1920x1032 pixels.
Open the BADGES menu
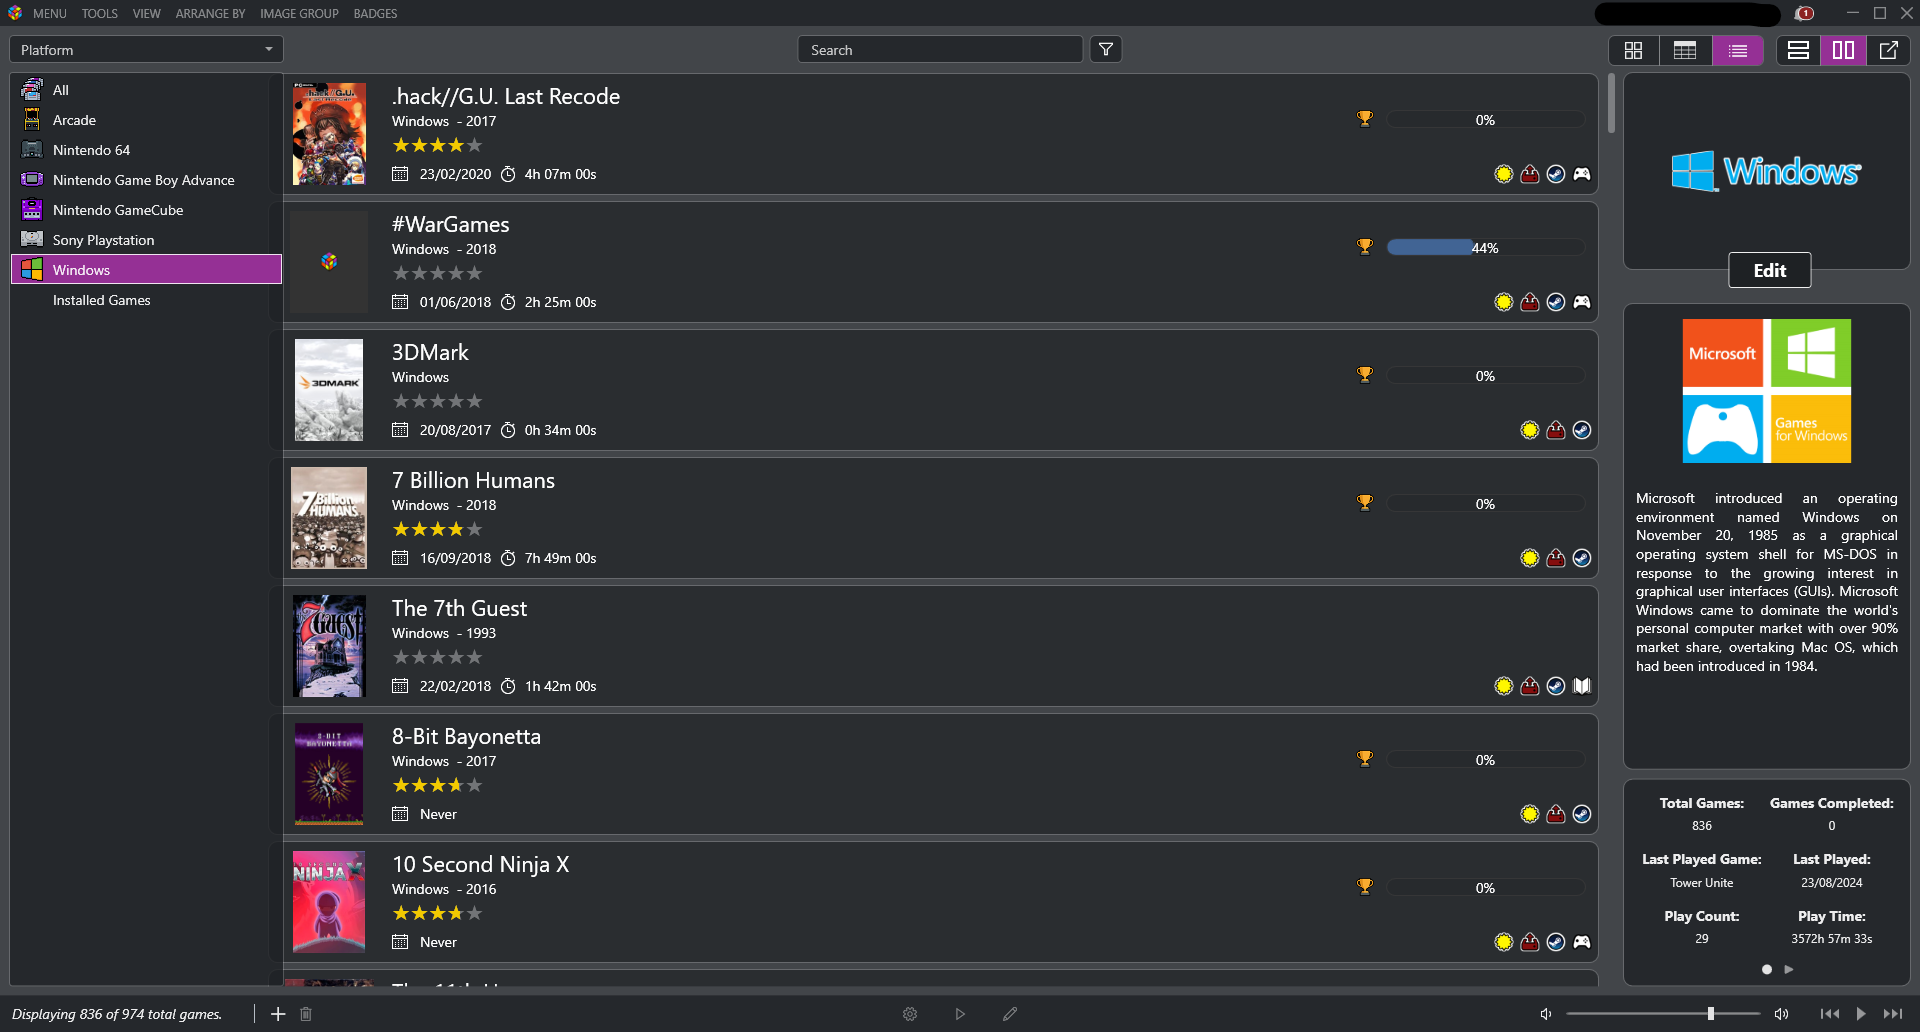pyautogui.click(x=375, y=13)
